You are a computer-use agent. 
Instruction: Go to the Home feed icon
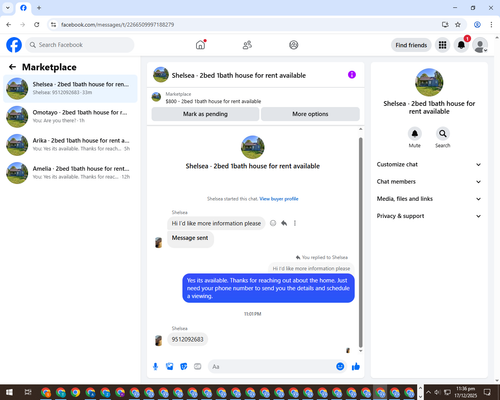pyautogui.click(x=200, y=45)
